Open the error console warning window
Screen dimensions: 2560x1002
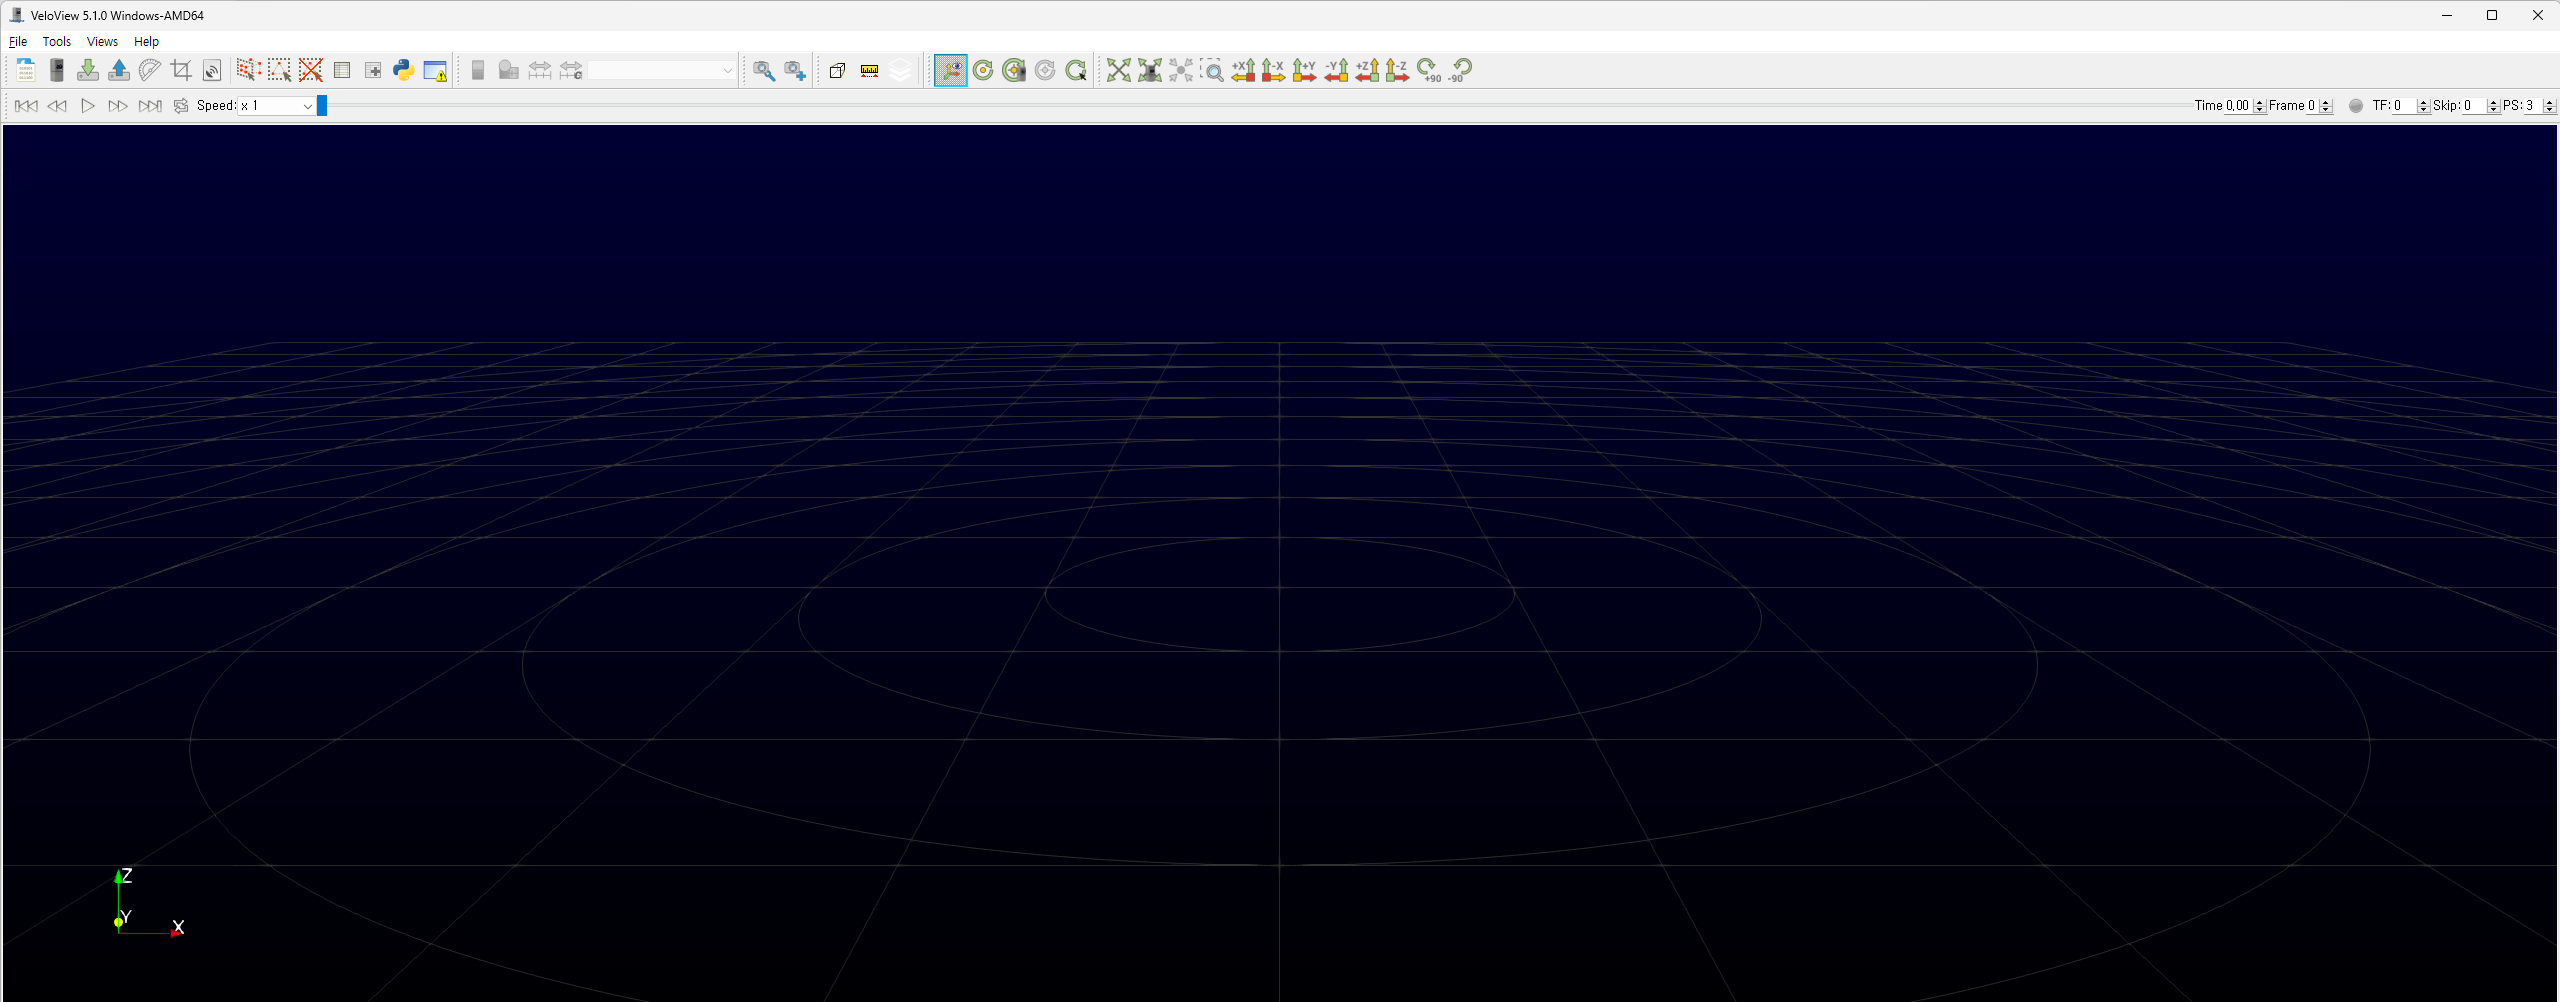[x=435, y=70]
